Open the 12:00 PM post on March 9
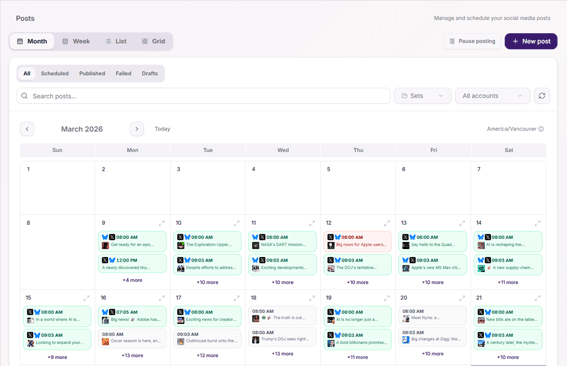The height and width of the screenshot is (366, 567). click(x=132, y=264)
